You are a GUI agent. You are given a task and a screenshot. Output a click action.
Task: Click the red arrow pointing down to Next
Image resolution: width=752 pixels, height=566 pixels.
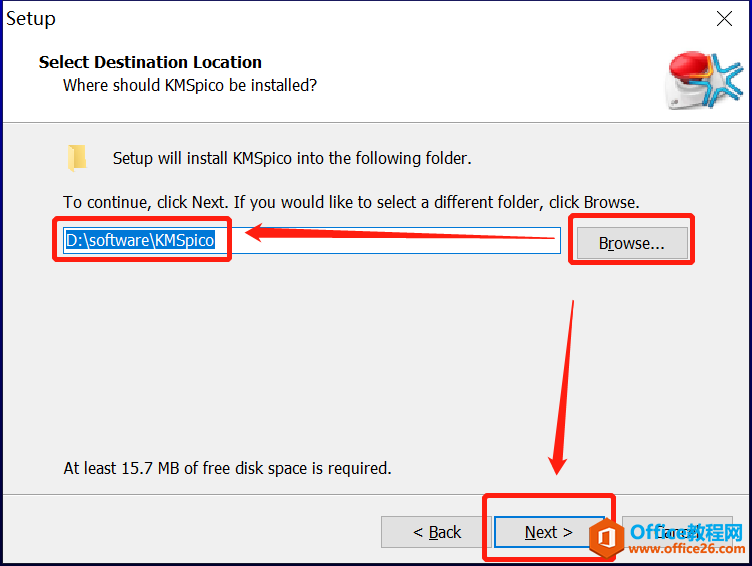[x=562, y=388]
